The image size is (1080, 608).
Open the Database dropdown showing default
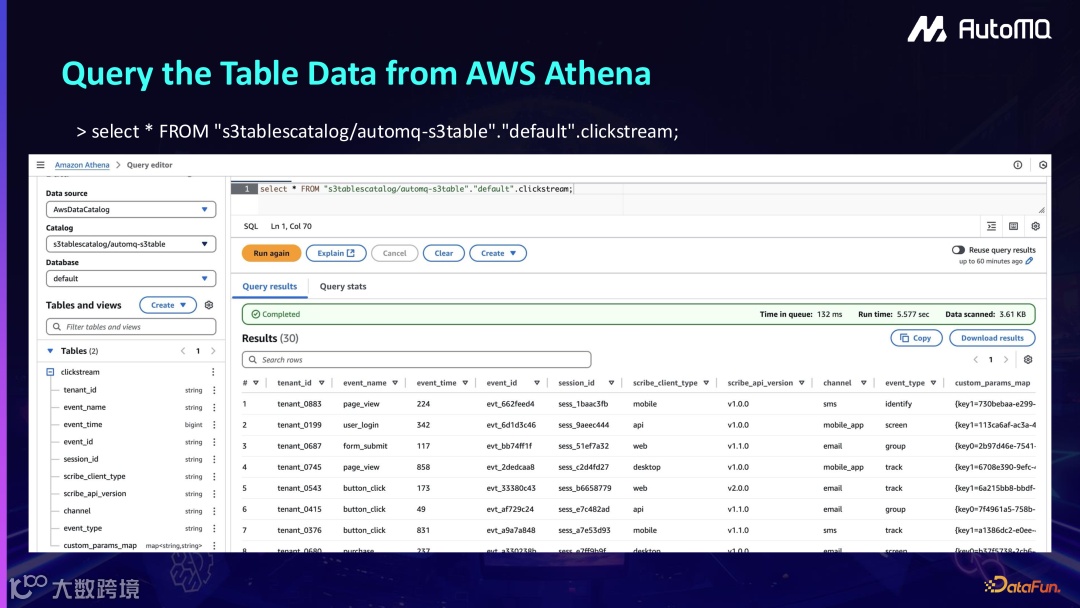(131, 279)
